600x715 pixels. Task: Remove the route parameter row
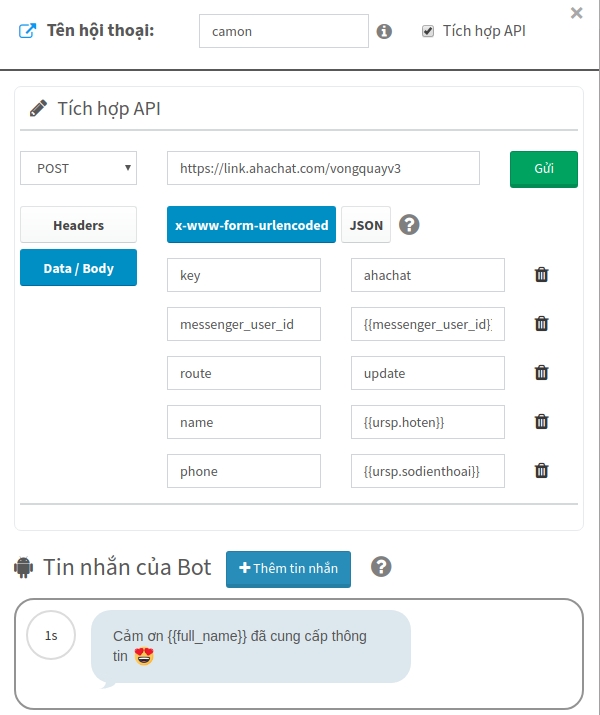click(541, 373)
